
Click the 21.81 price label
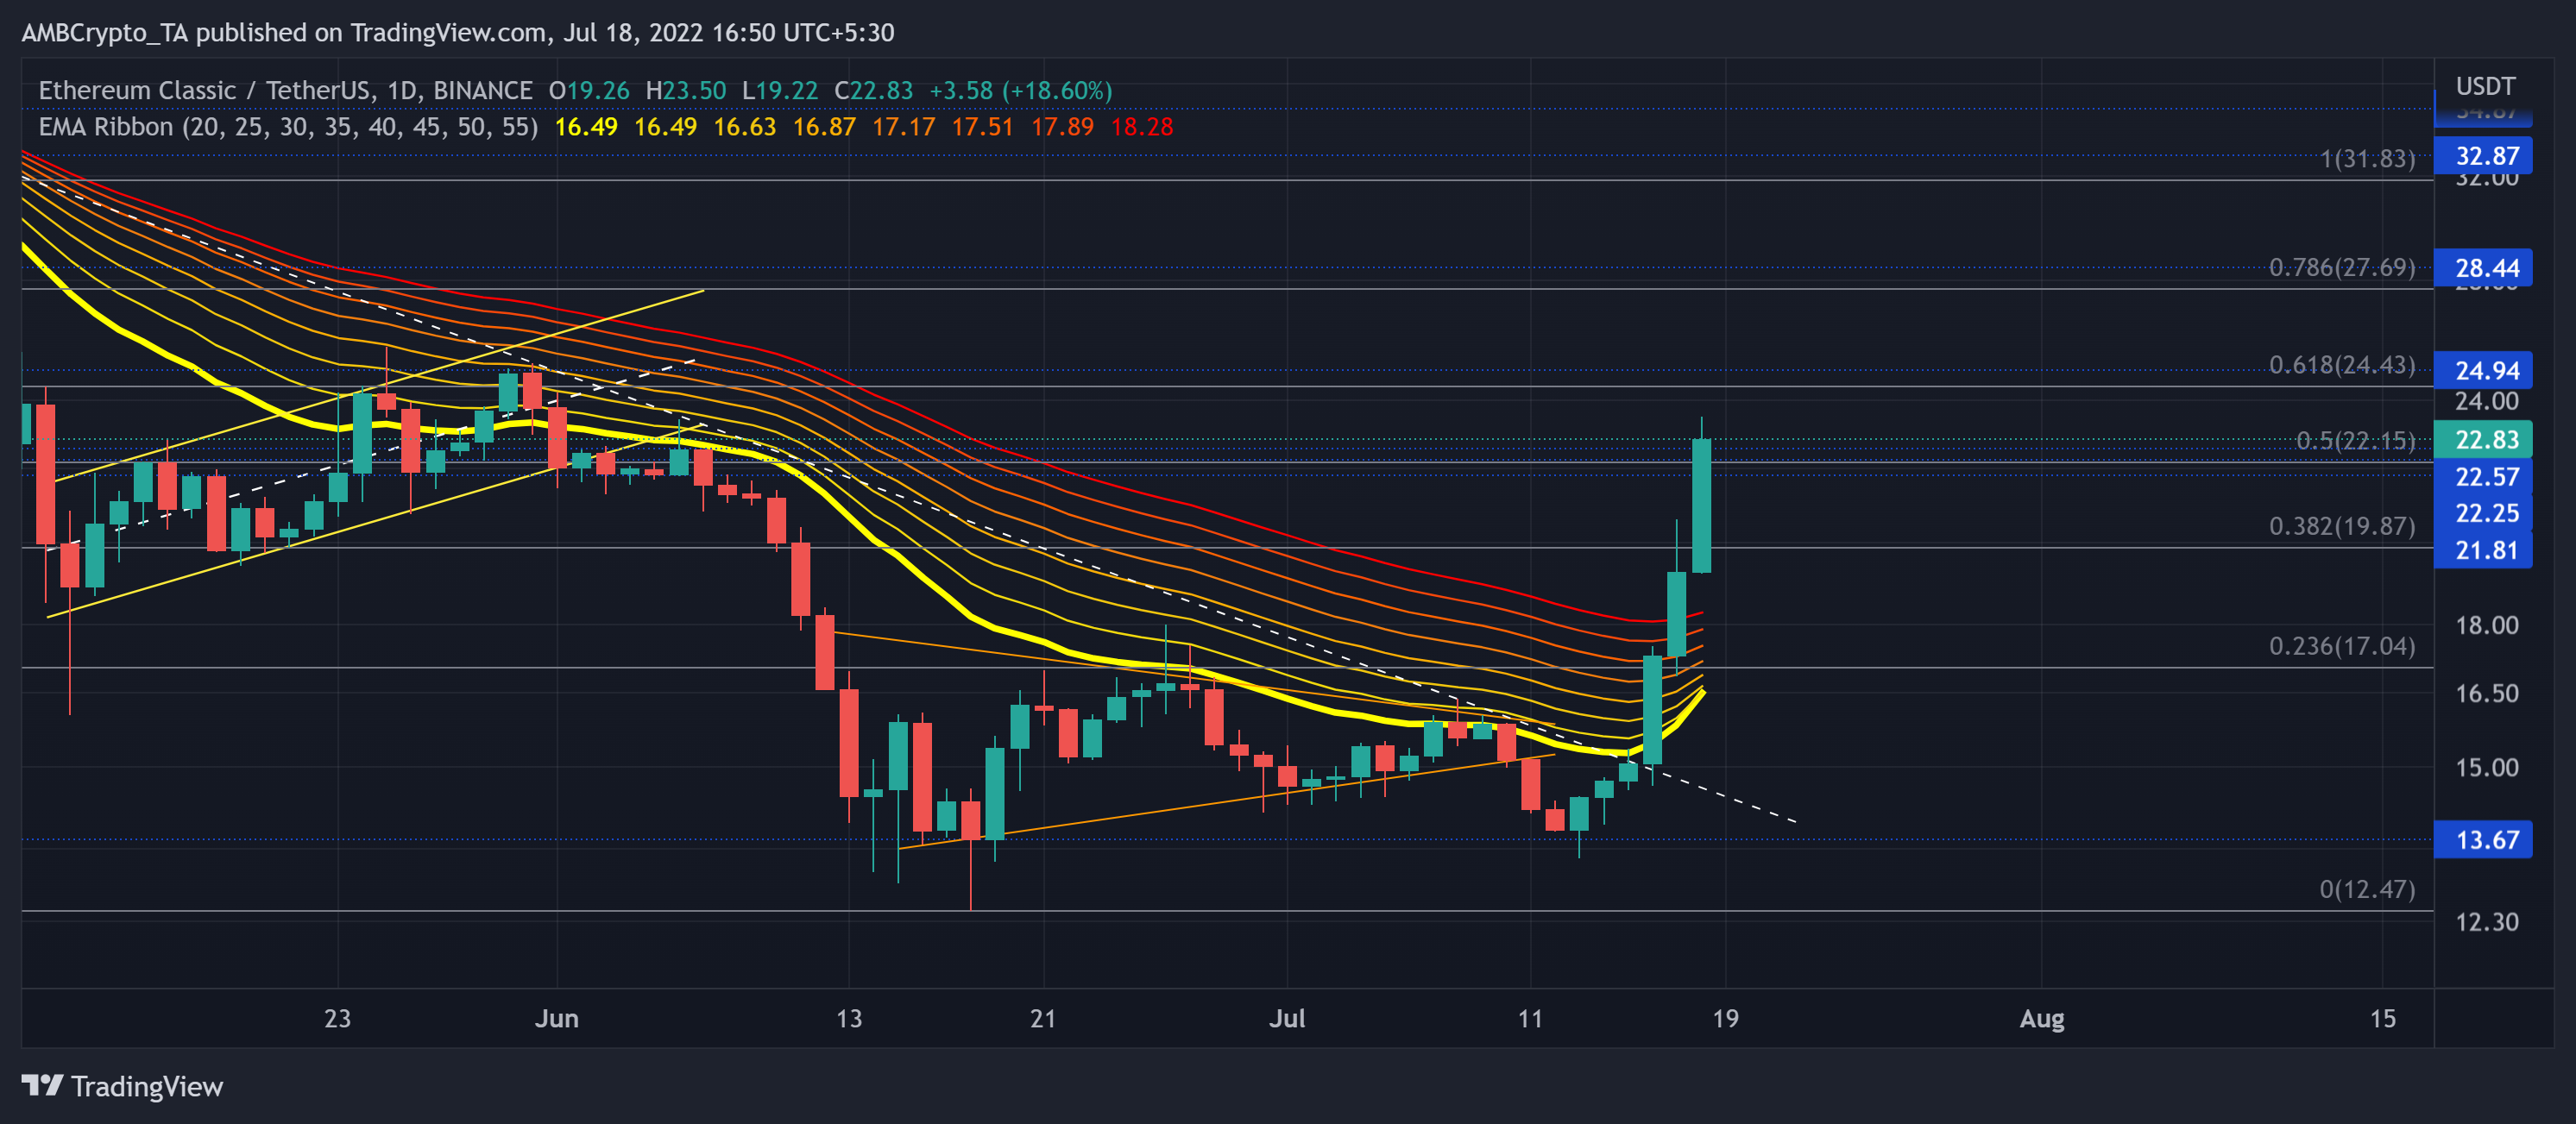(2484, 550)
